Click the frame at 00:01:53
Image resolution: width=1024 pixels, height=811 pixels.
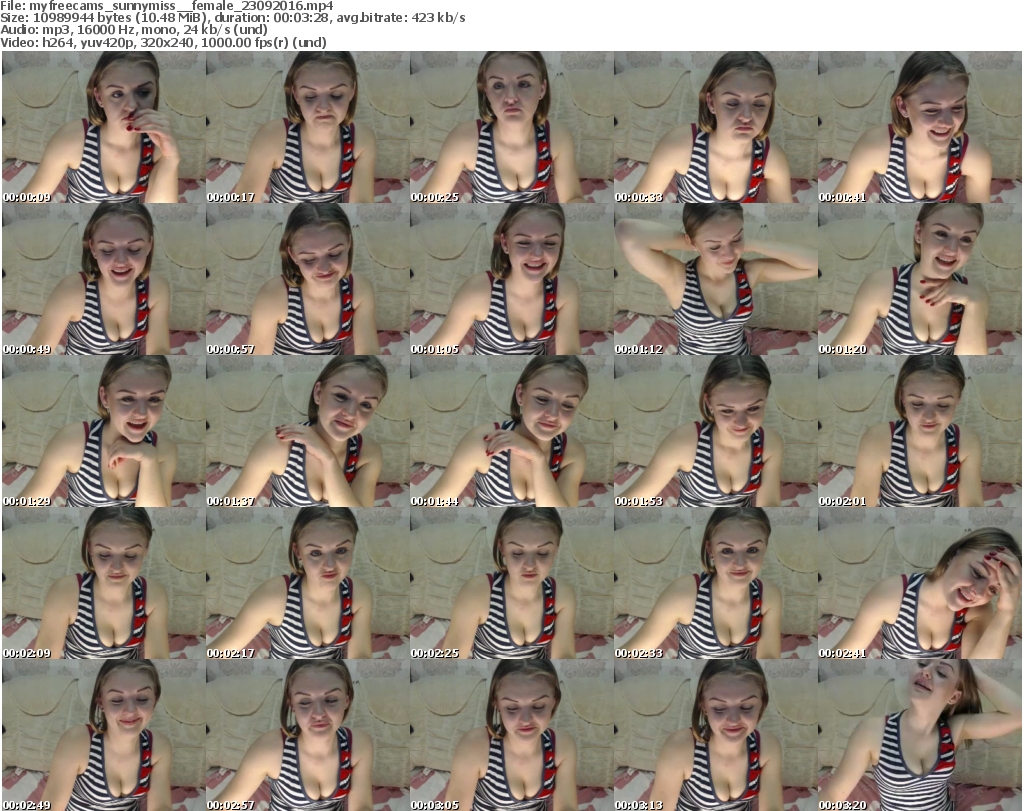(716, 432)
